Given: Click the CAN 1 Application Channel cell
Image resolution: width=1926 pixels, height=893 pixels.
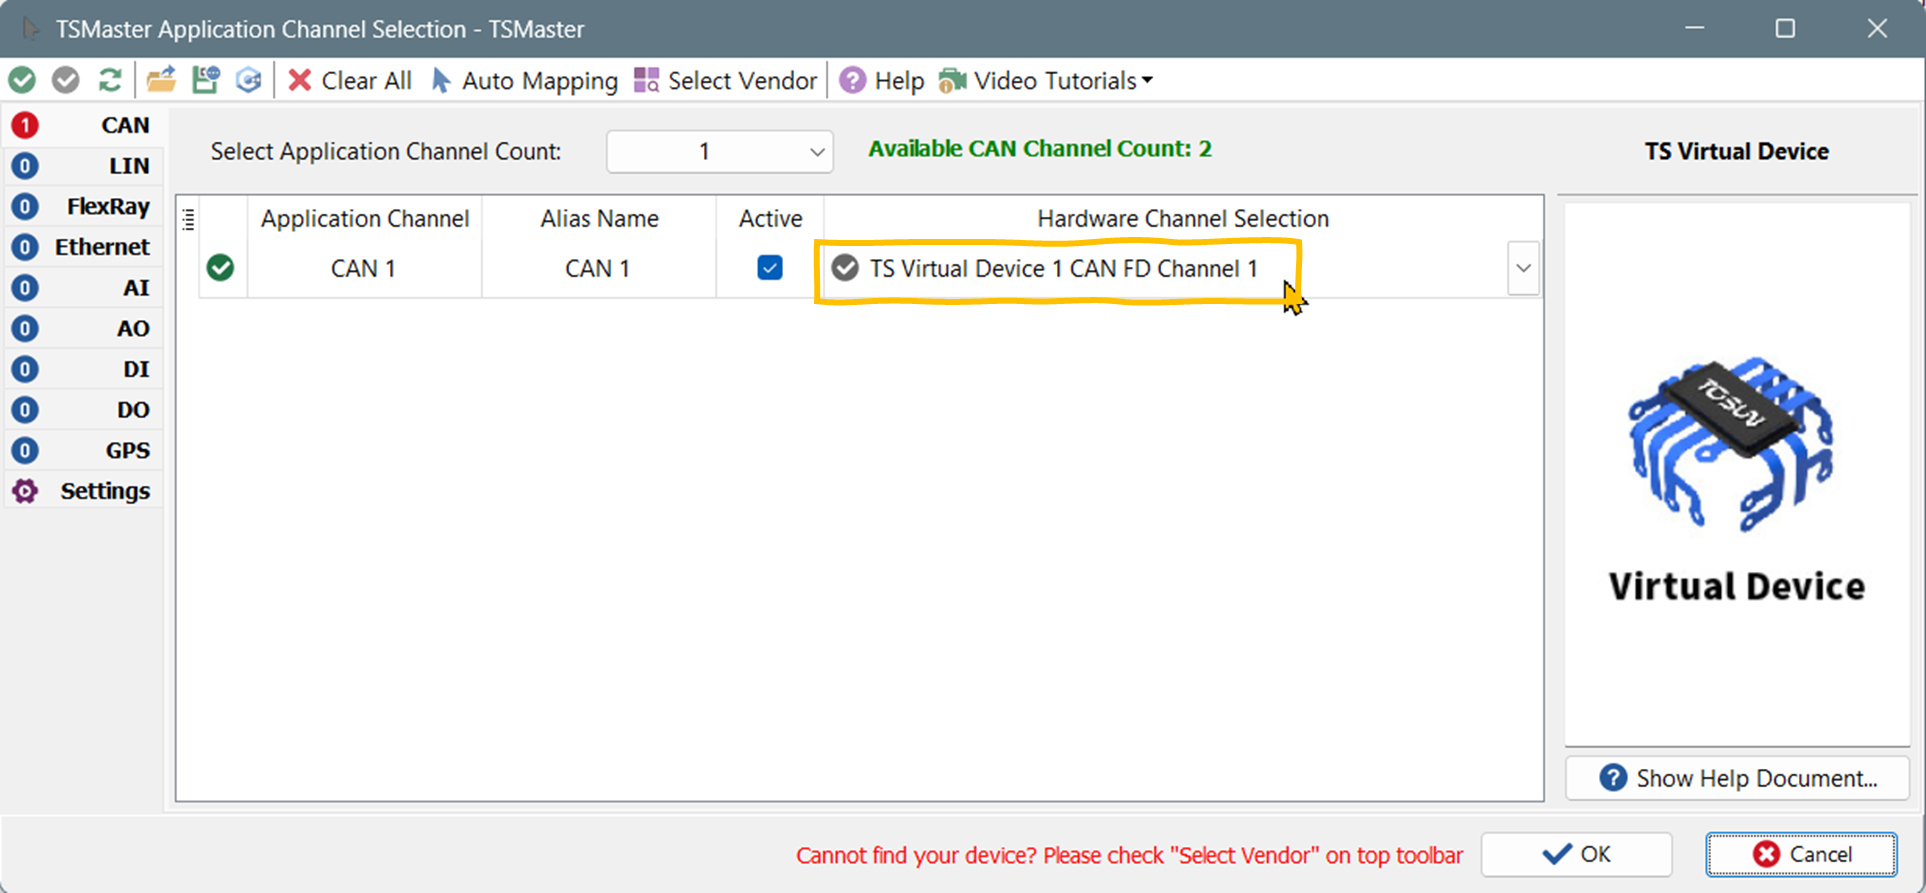Looking at the screenshot, I should 364,268.
